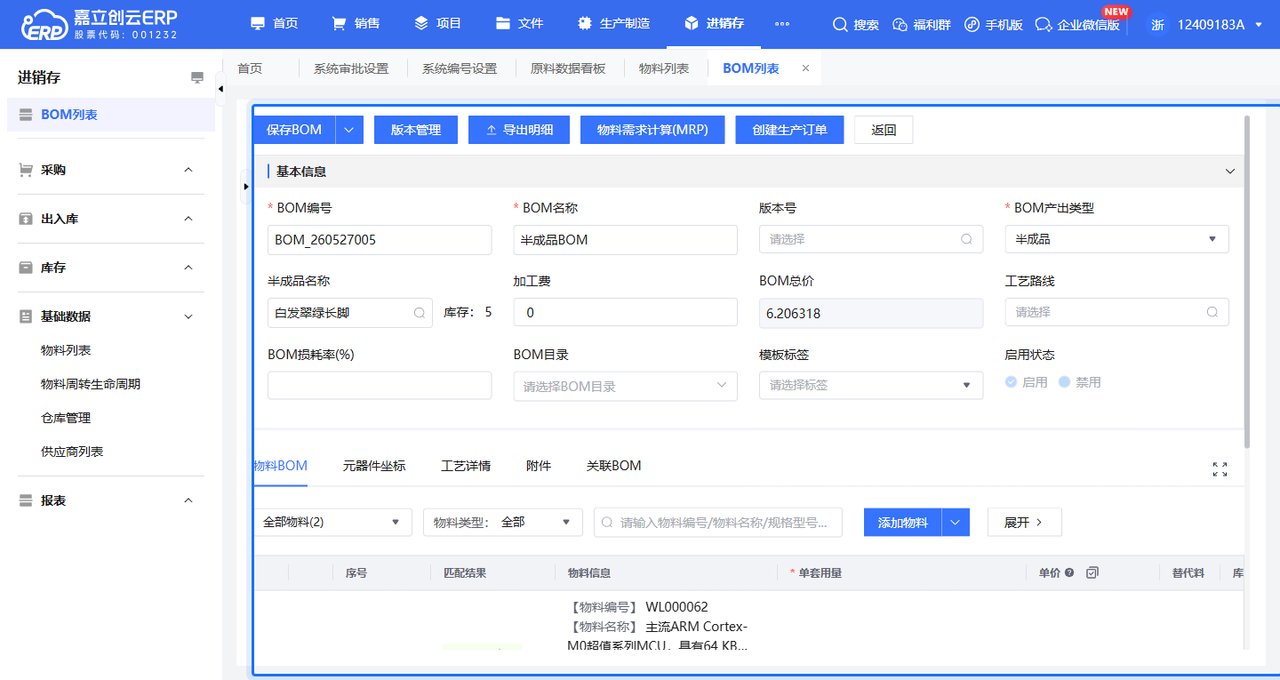1280x680 pixels.
Task: Click search icon in 工艺路线 field
Action: pyautogui.click(x=1212, y=312)
